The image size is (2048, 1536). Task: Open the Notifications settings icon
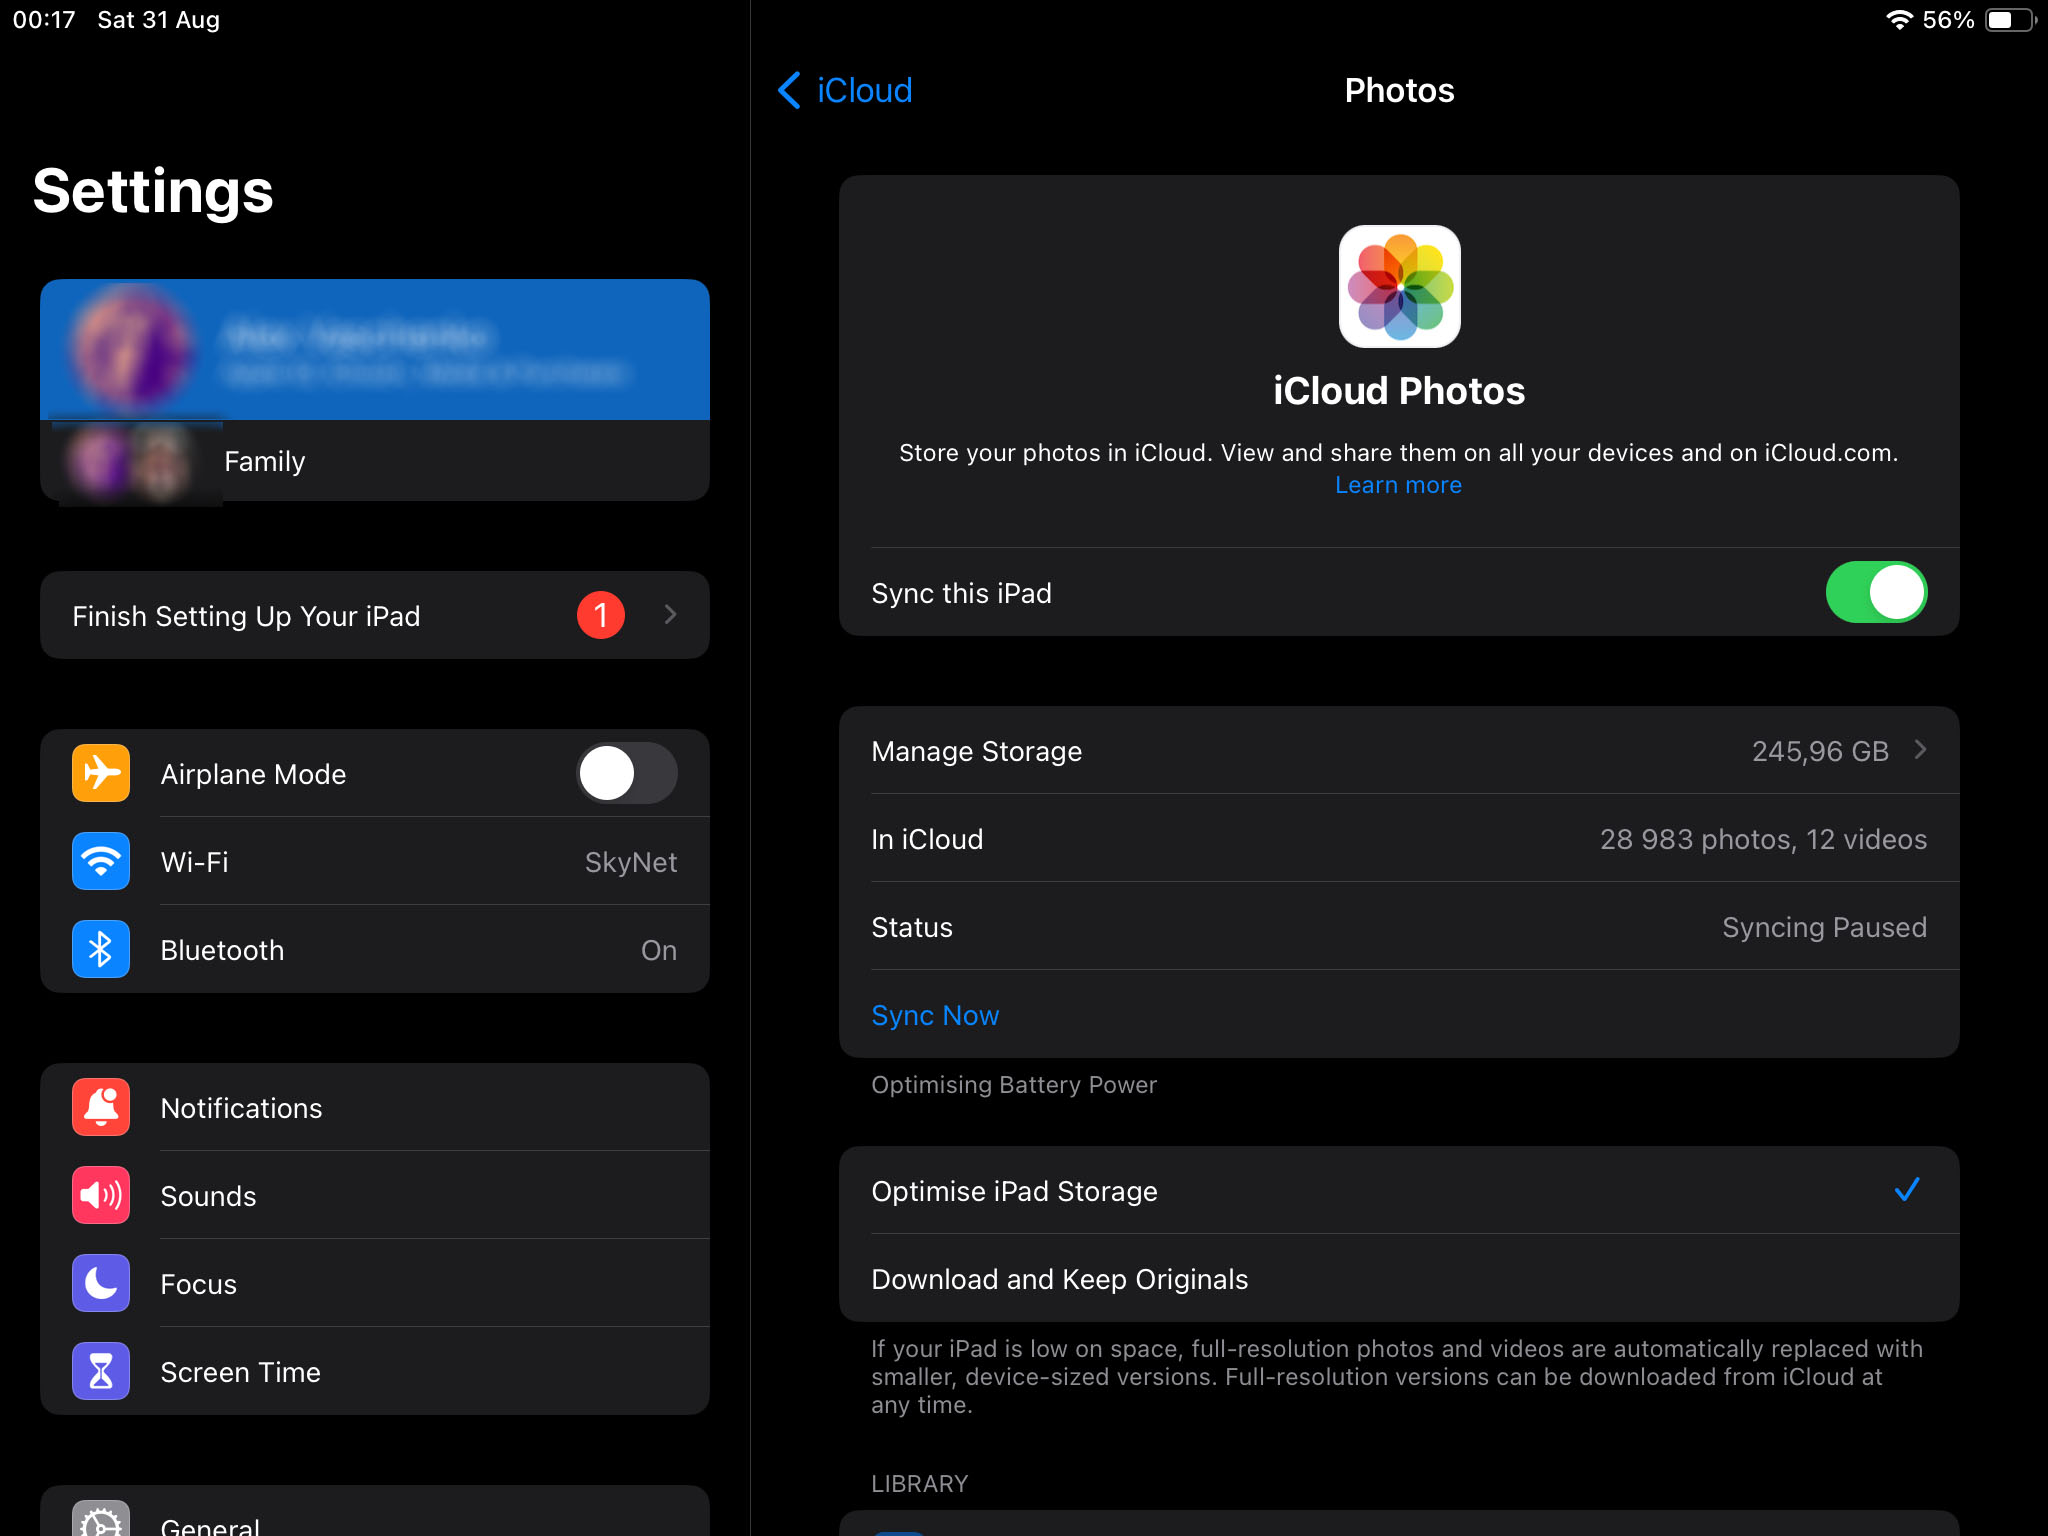100,1108
